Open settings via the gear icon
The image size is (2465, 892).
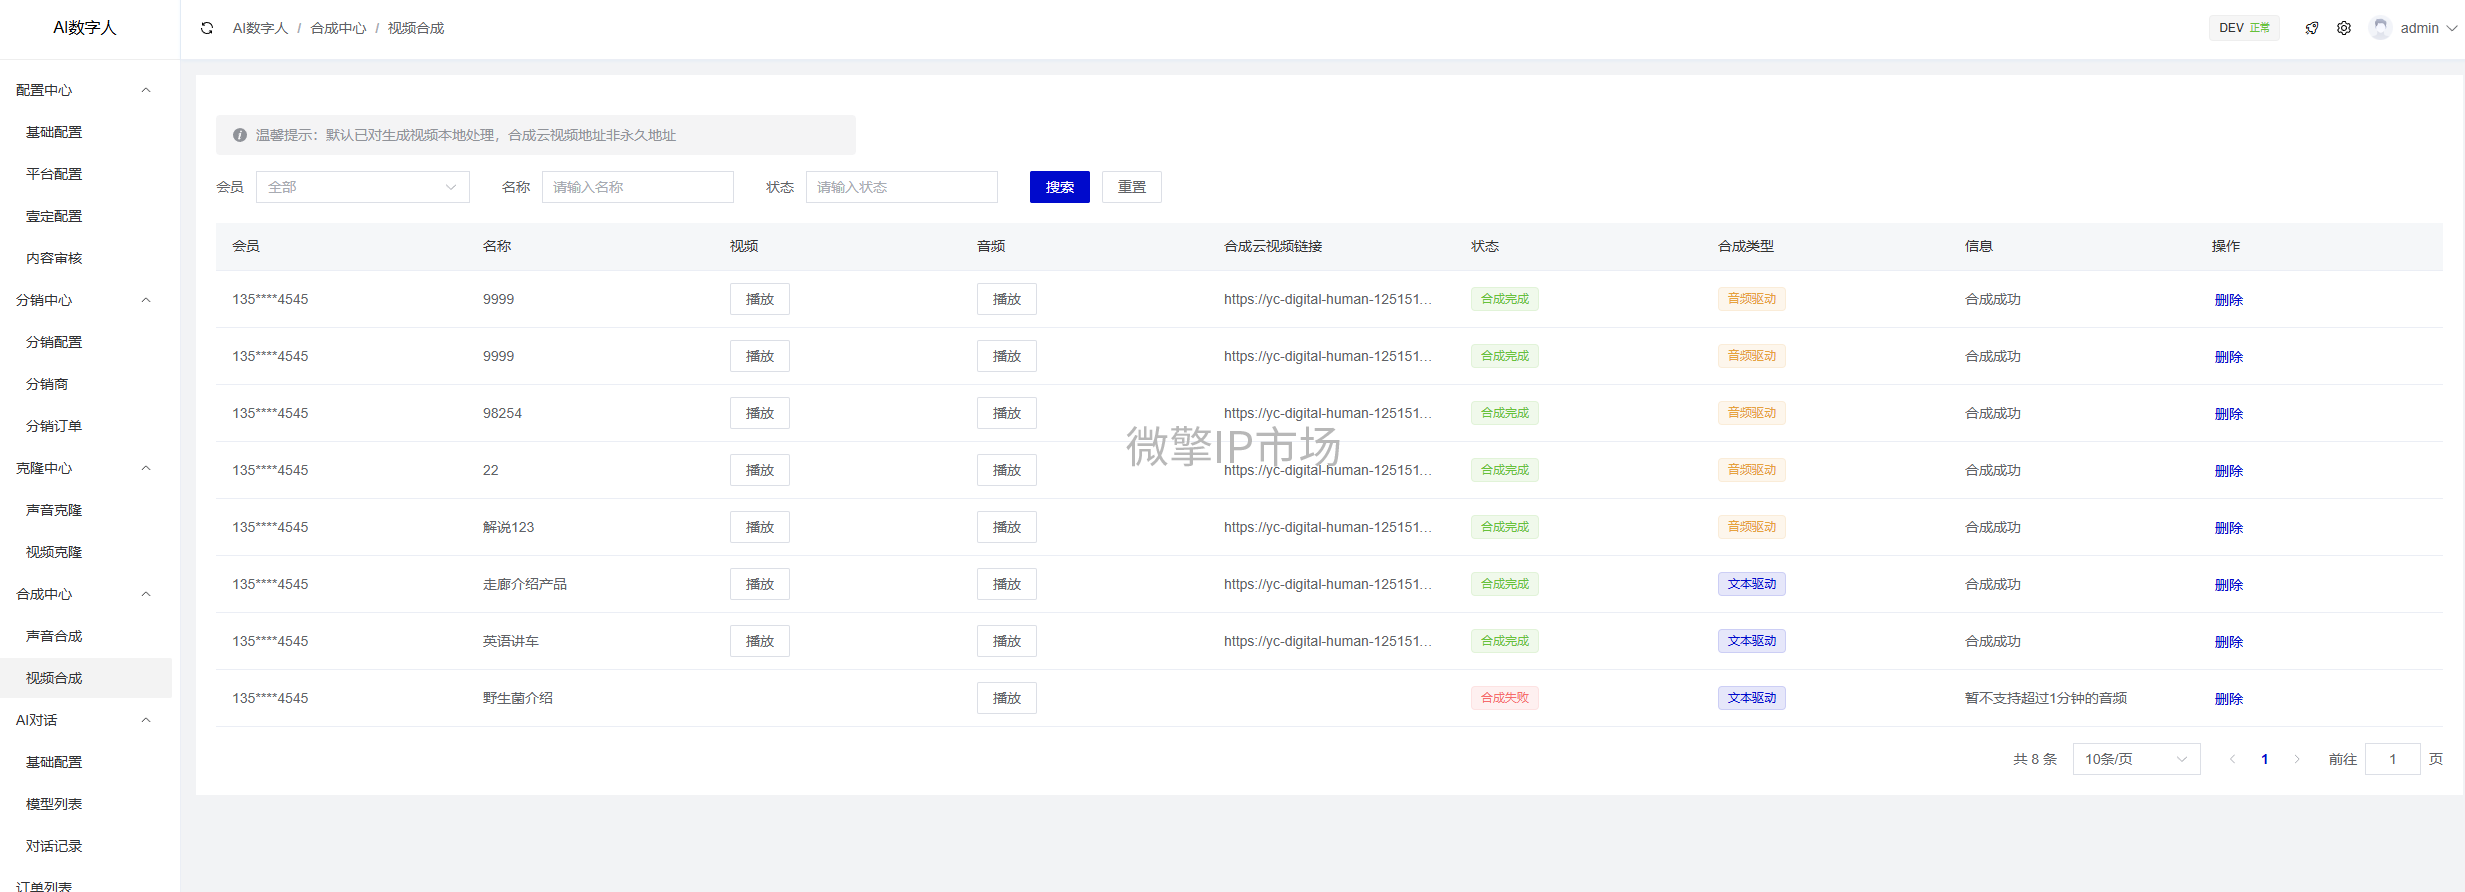2344,28
